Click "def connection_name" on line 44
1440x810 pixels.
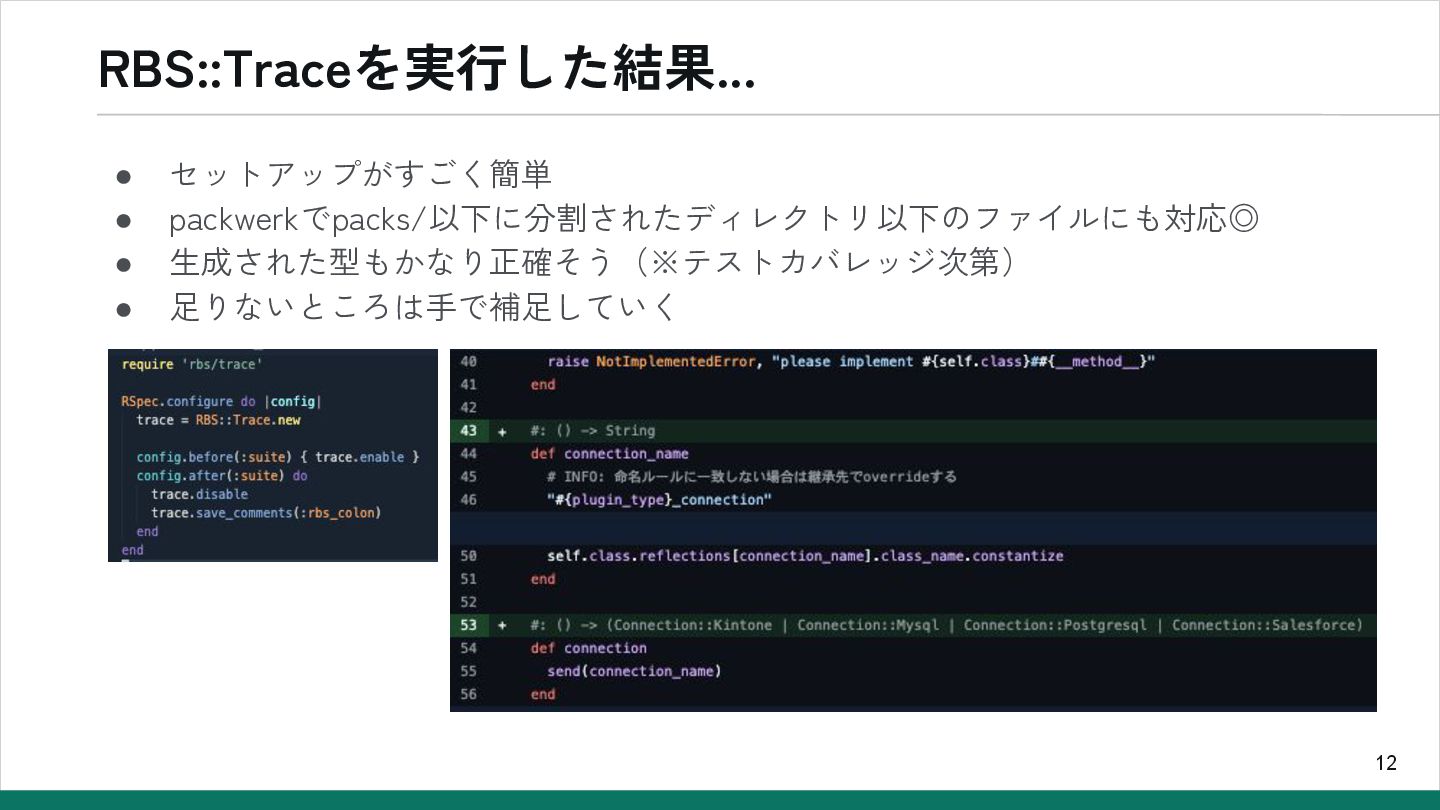[x=609, y=453]
